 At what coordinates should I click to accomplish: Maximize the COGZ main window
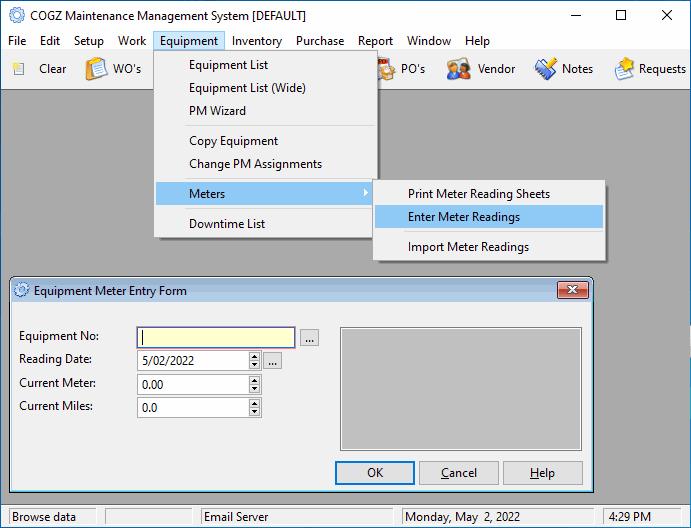621,15
